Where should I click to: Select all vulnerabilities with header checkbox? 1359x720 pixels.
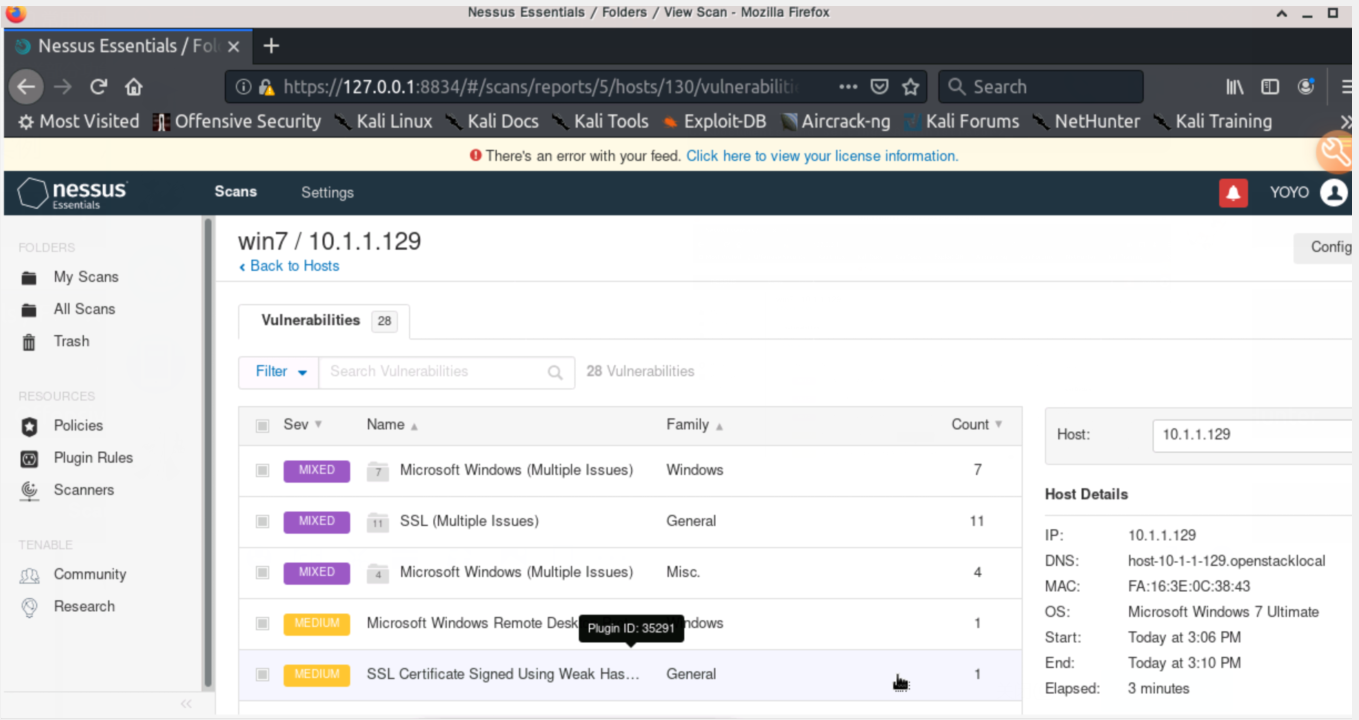click(262, 425)
